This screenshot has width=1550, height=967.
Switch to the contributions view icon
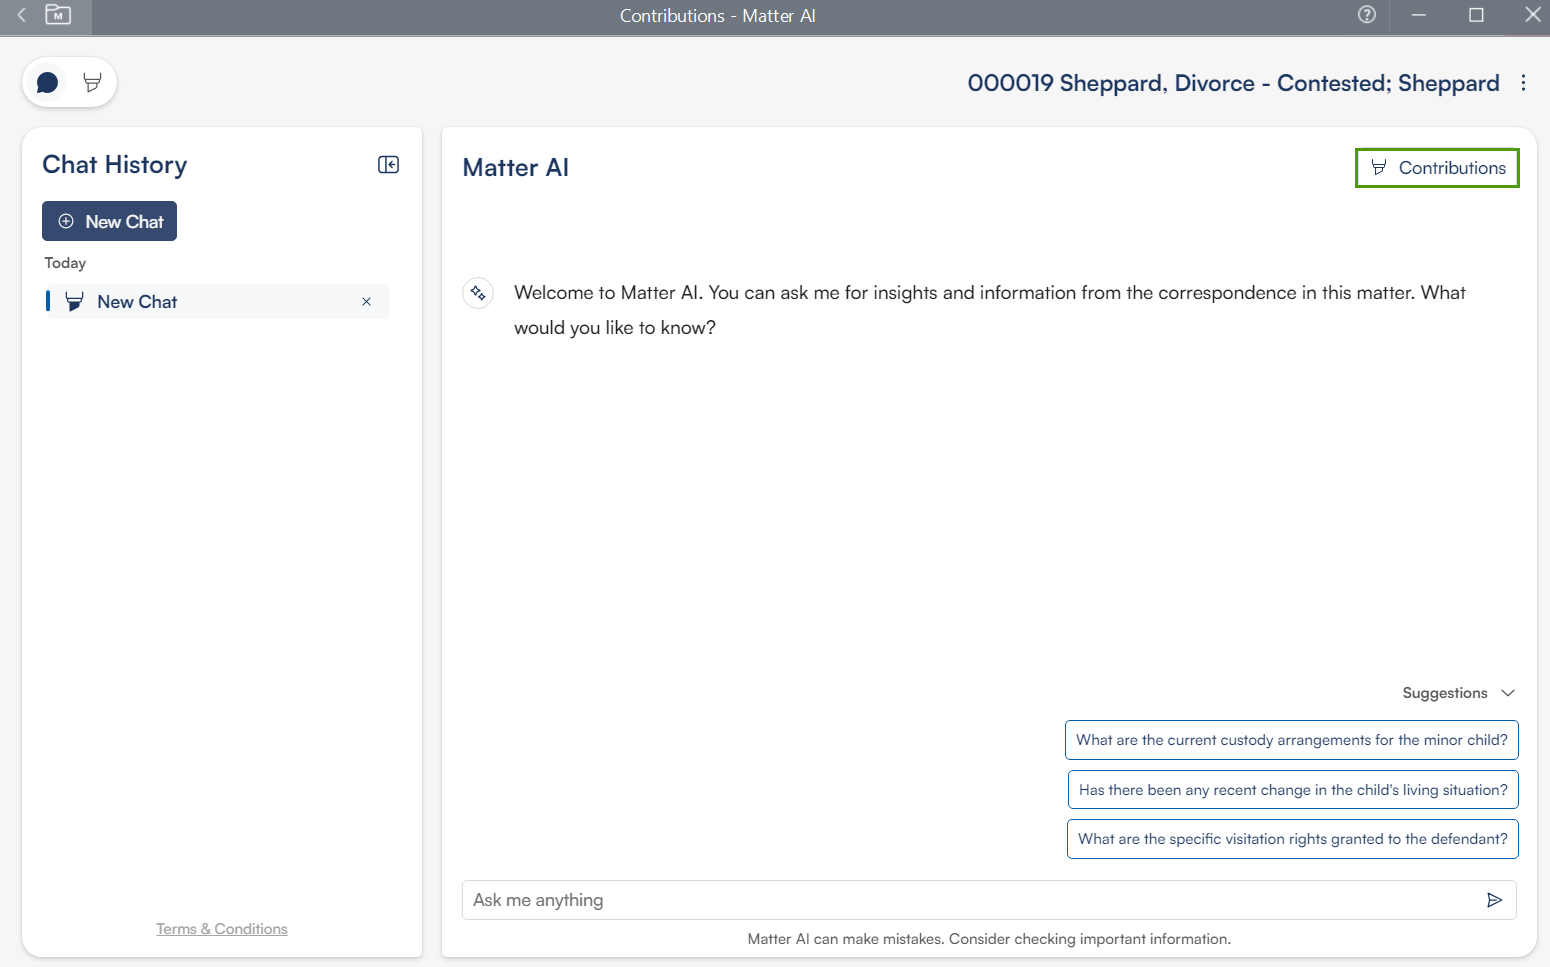click(92, 82)
